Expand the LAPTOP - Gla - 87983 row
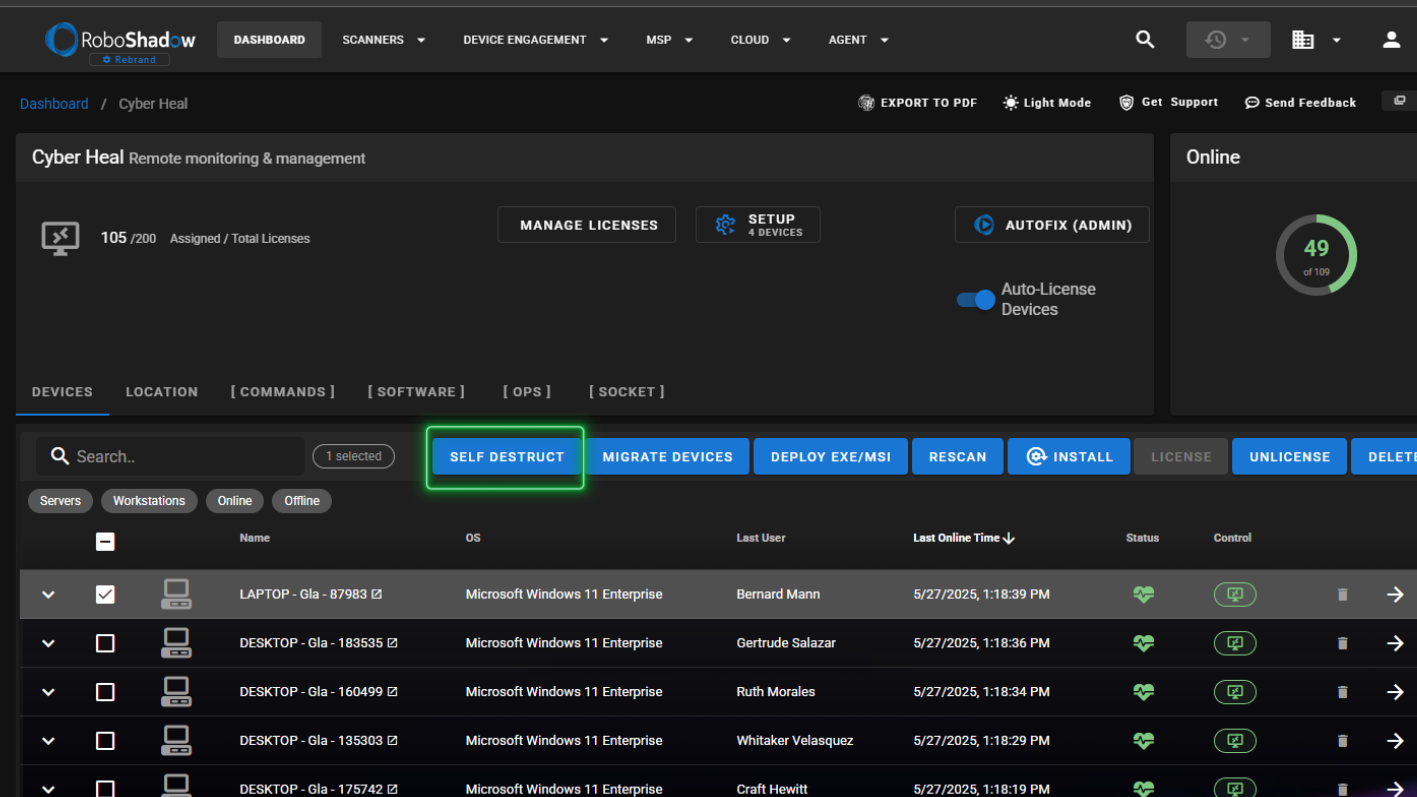1417x797 pixels. 48,594
